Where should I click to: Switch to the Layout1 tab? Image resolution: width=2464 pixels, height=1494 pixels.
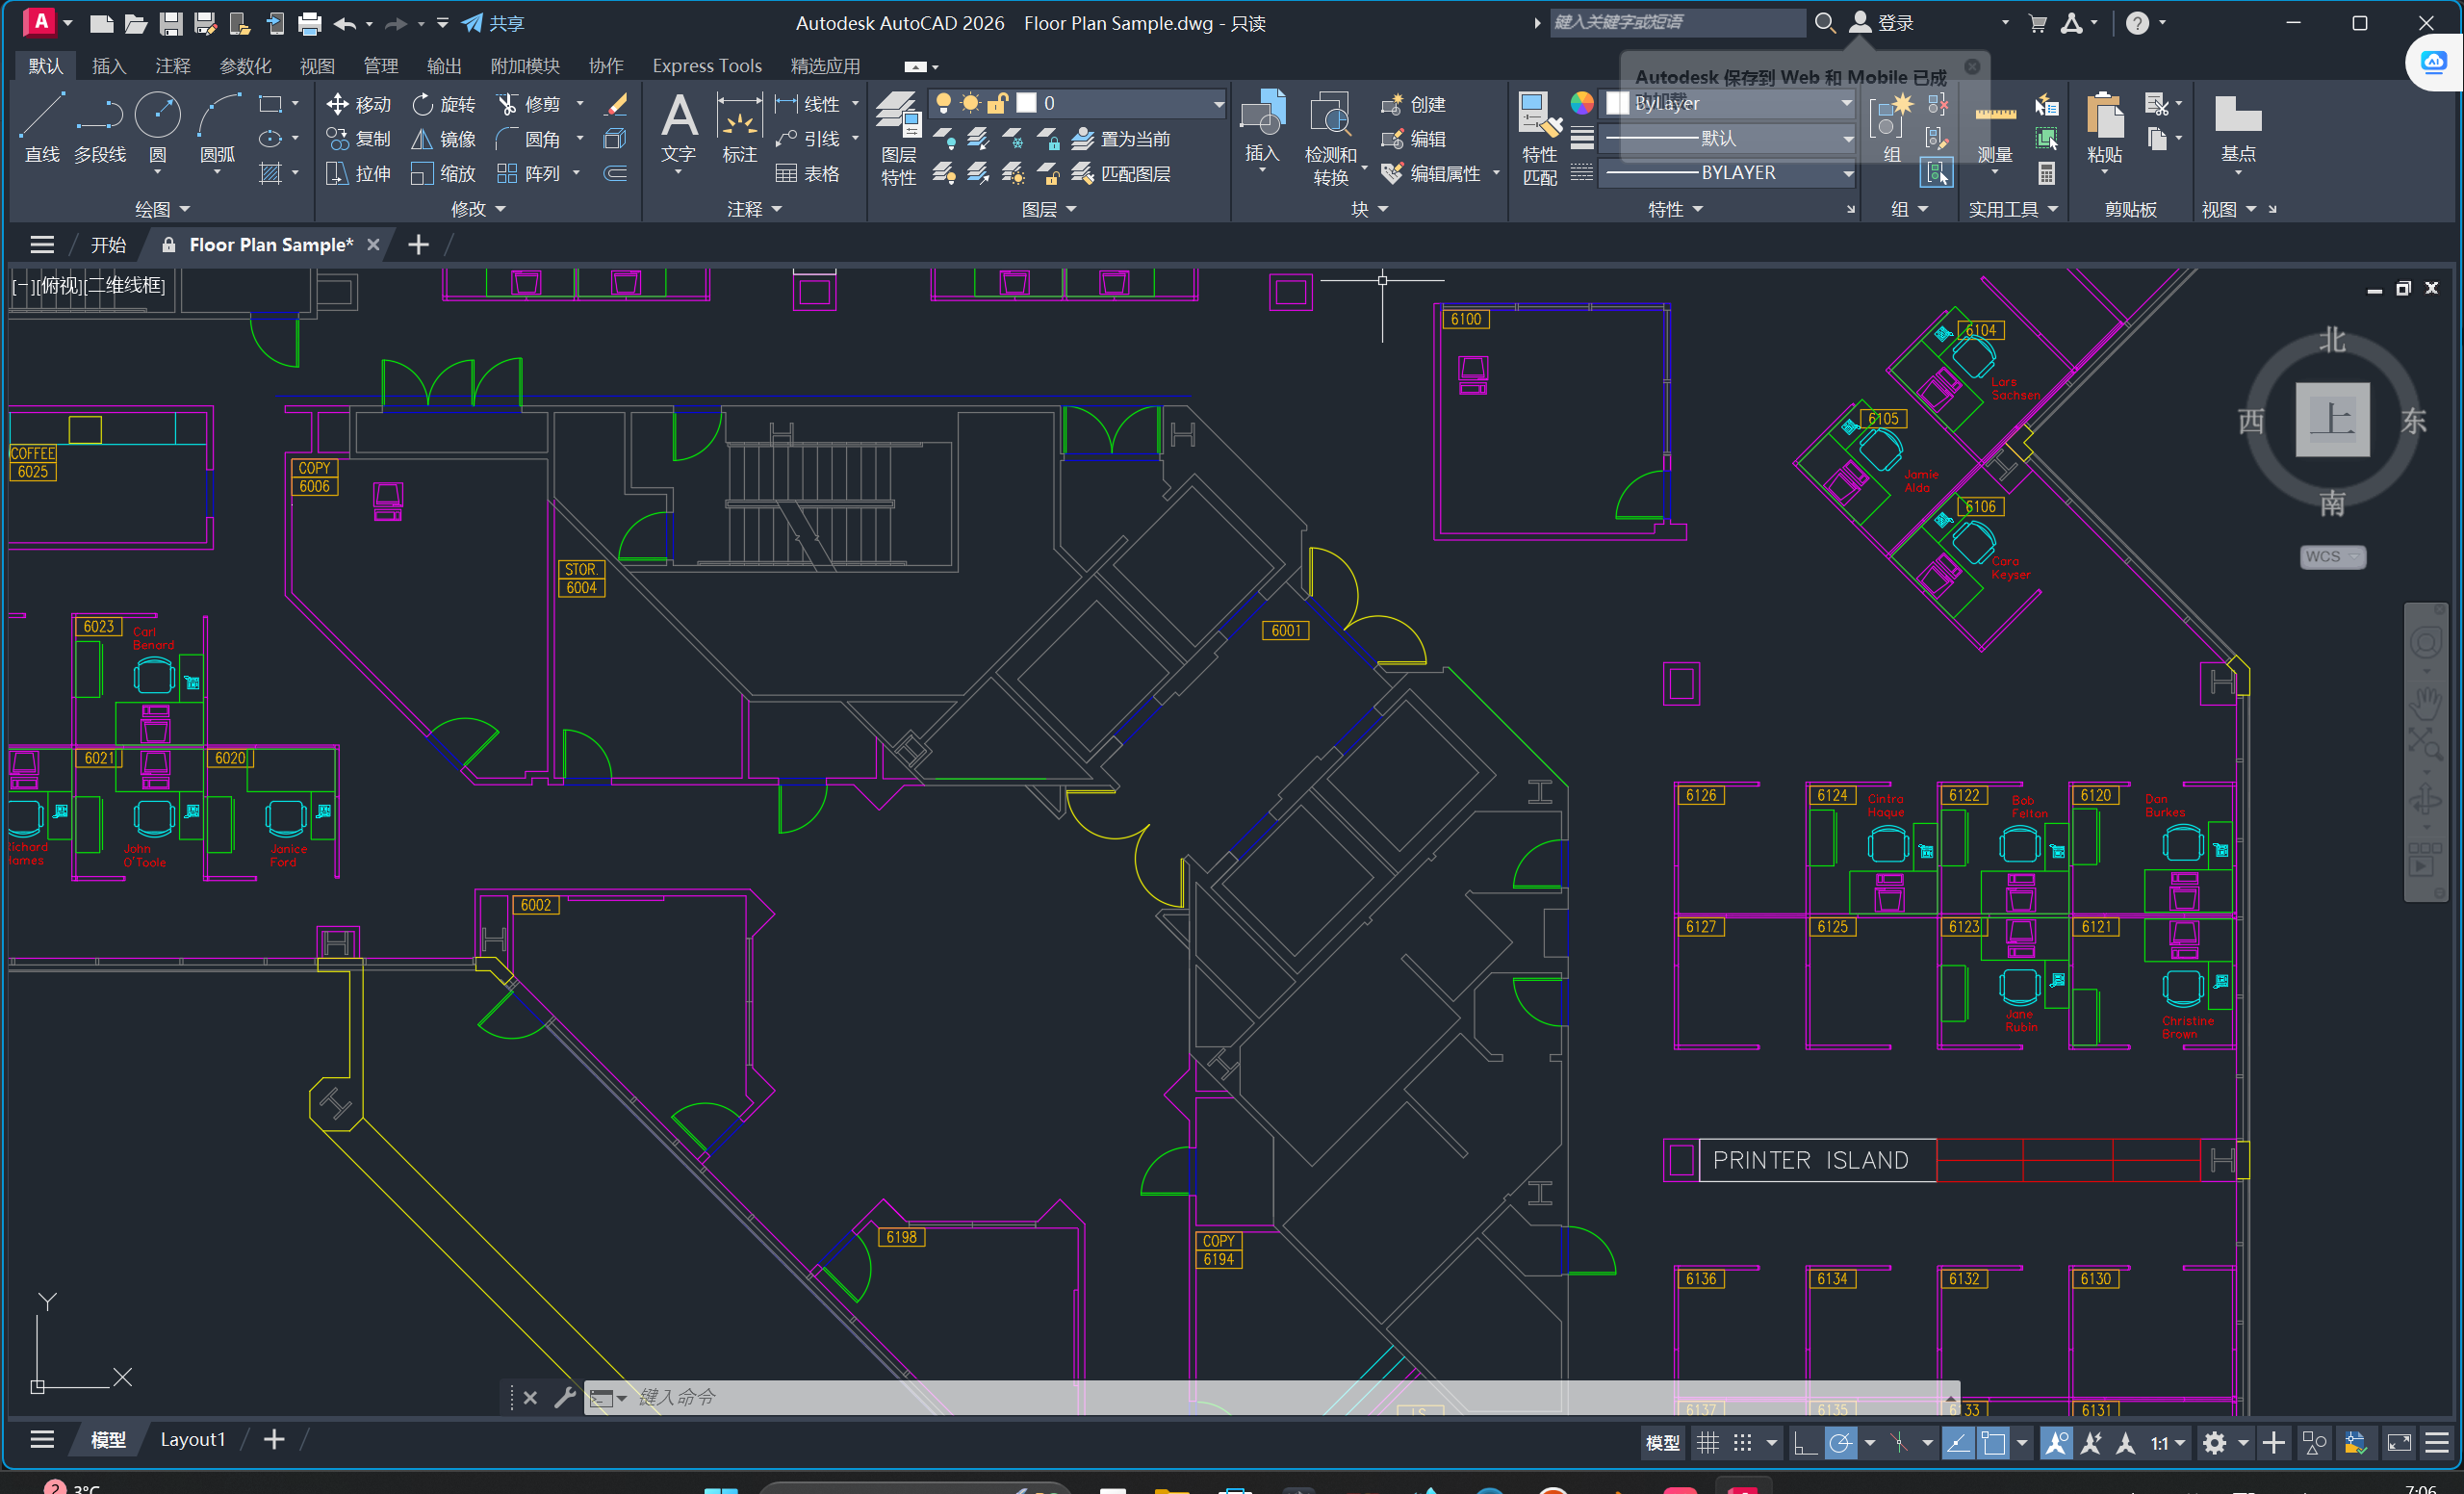192,1439
